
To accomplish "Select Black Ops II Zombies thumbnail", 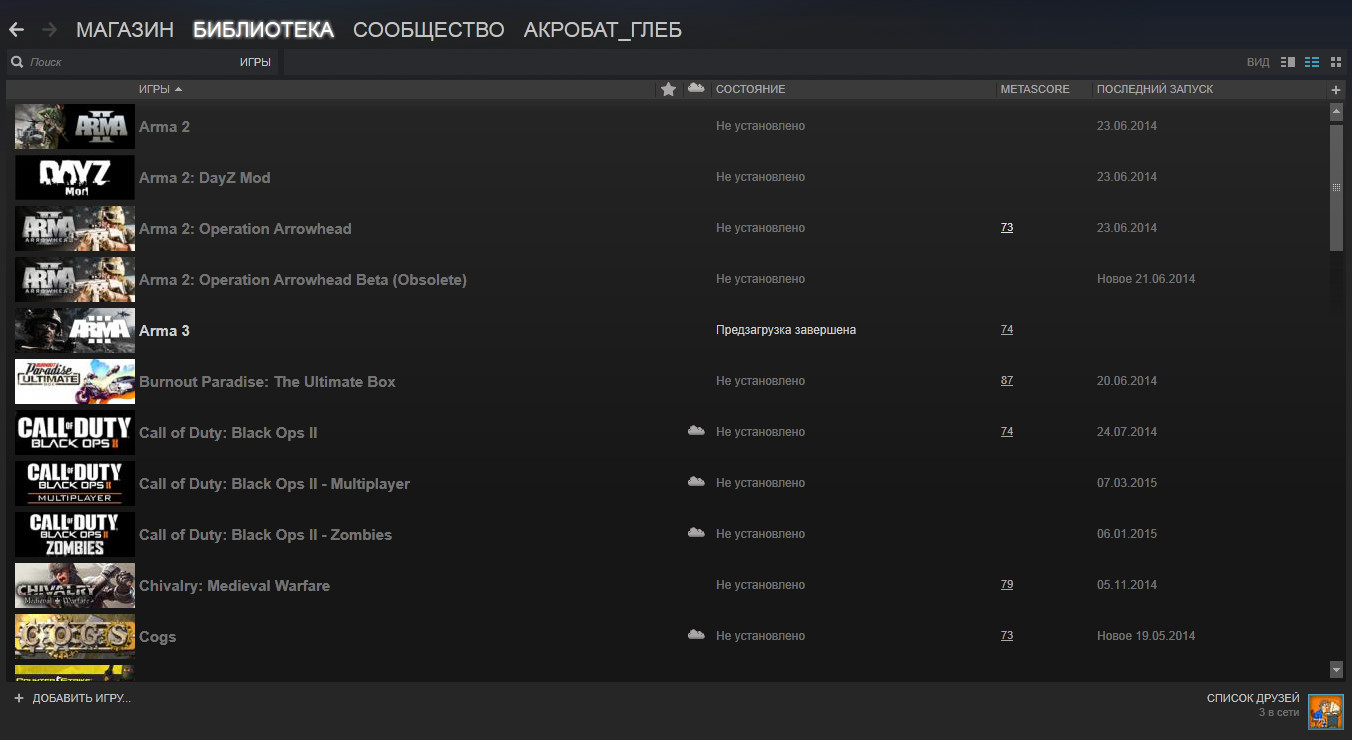I will tap(75, 534).
